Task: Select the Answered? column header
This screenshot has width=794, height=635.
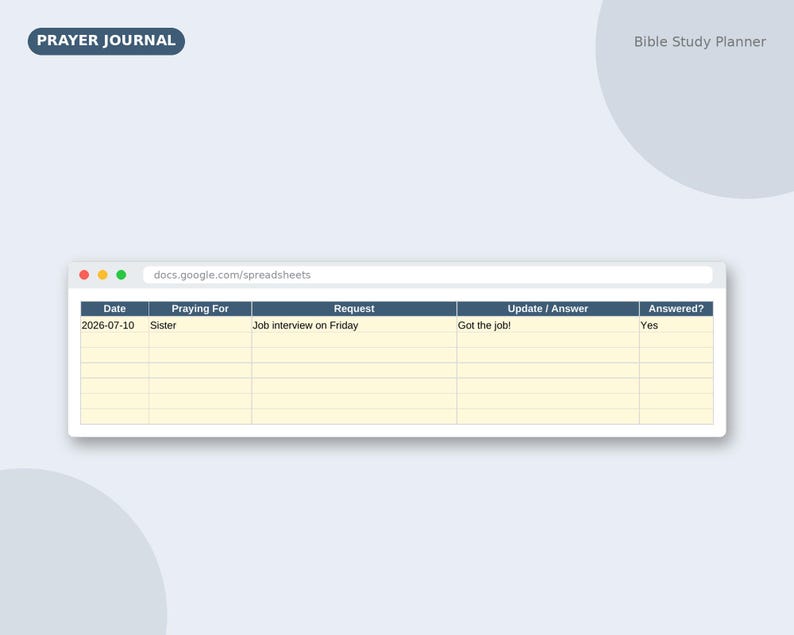Action: coord(676,309)
